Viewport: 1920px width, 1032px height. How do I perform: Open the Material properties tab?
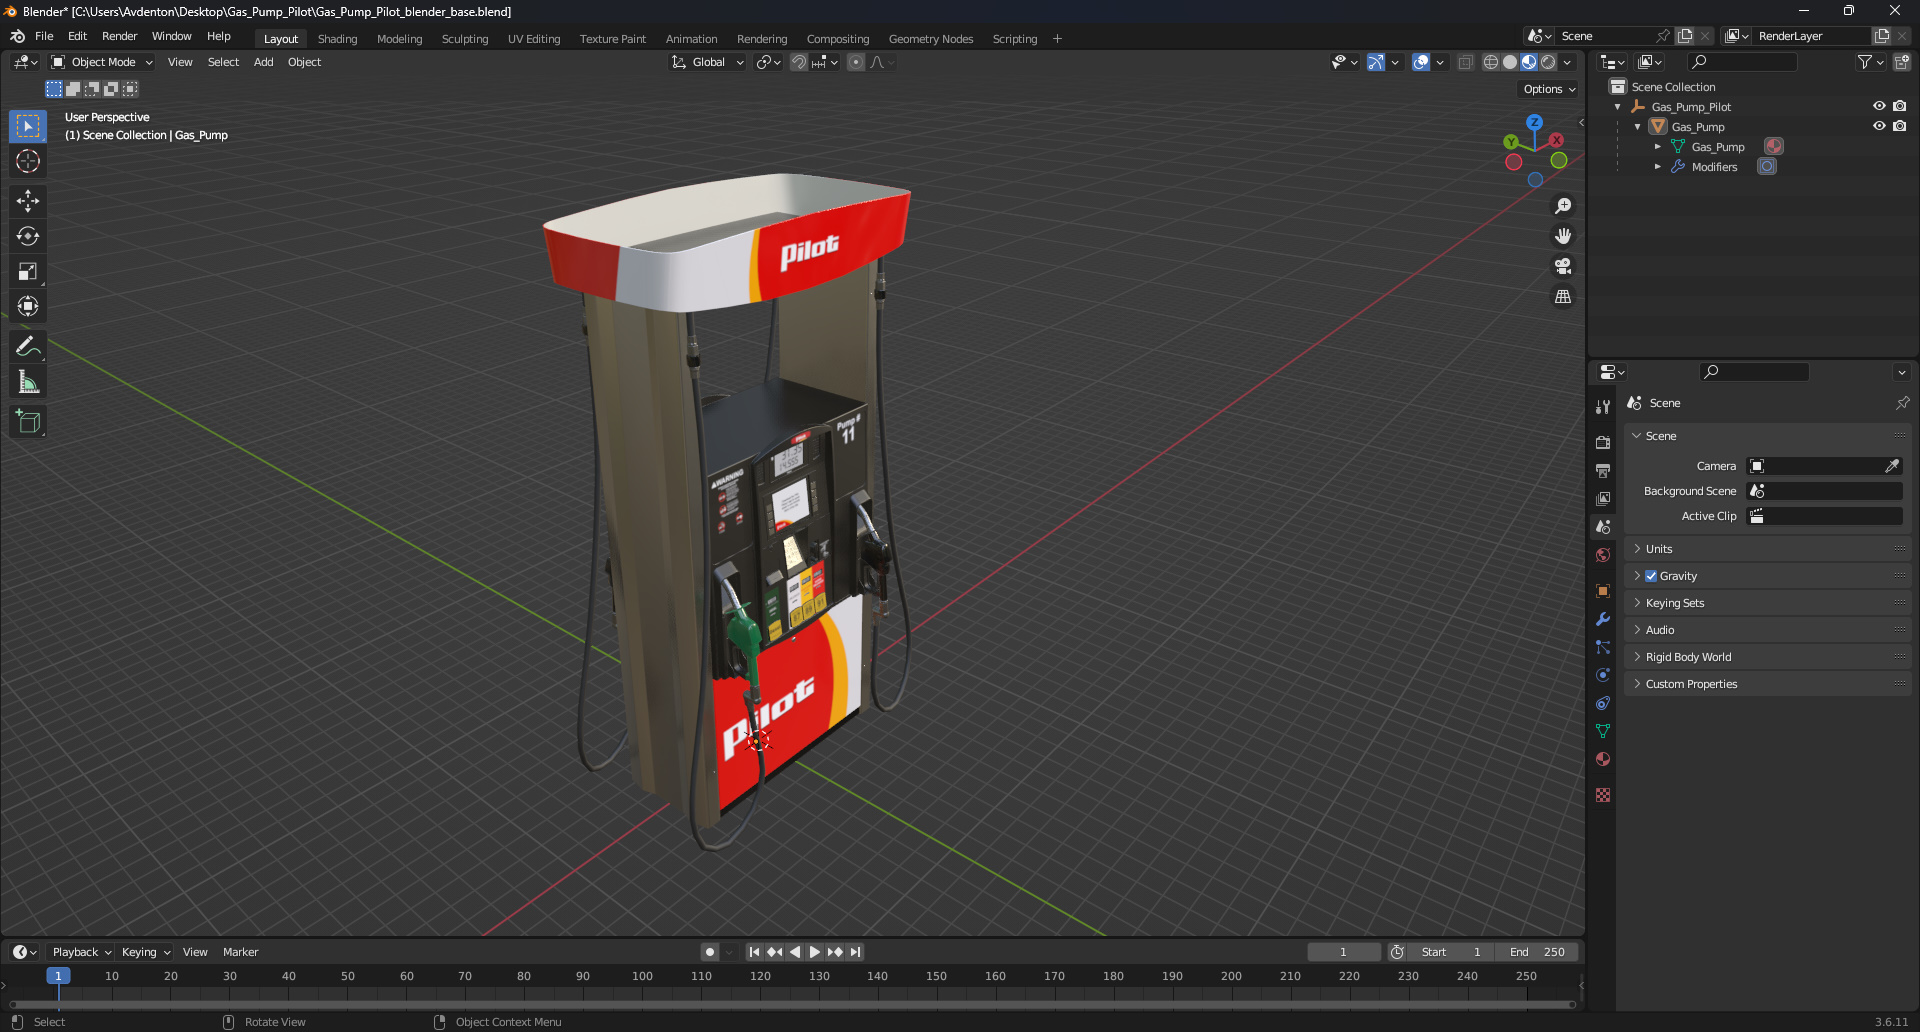[x=1603, y=759]
